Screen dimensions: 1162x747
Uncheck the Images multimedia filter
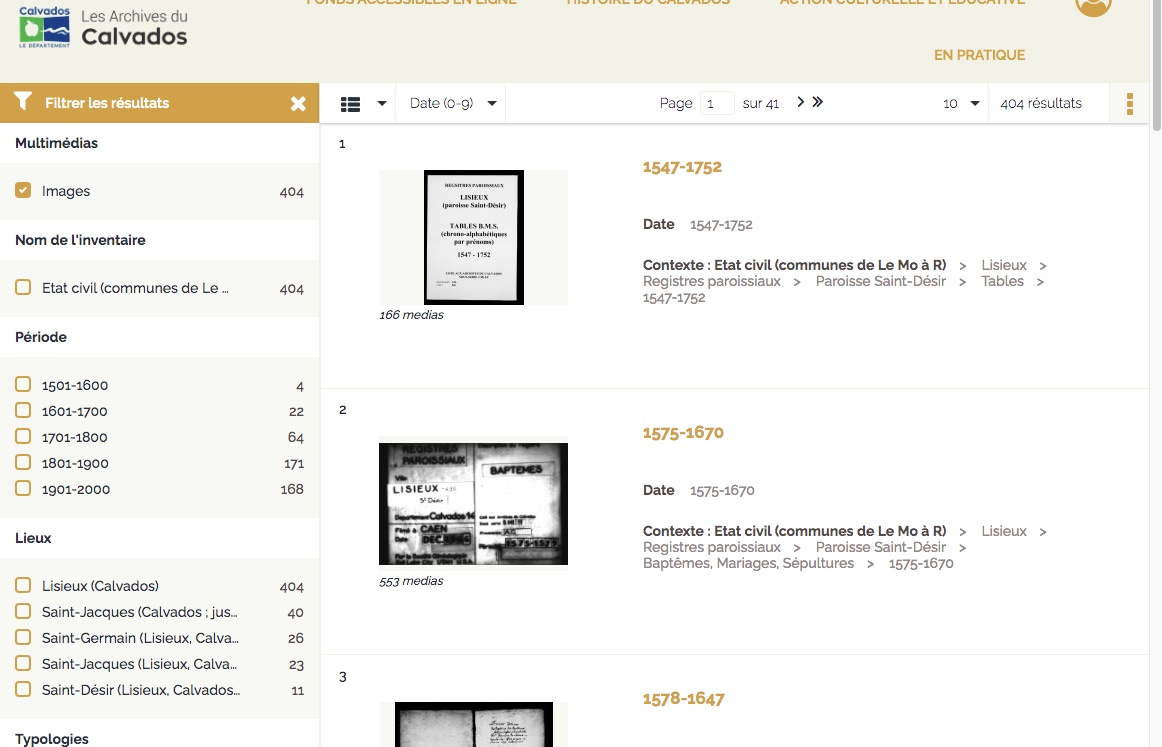click(23, 191)
